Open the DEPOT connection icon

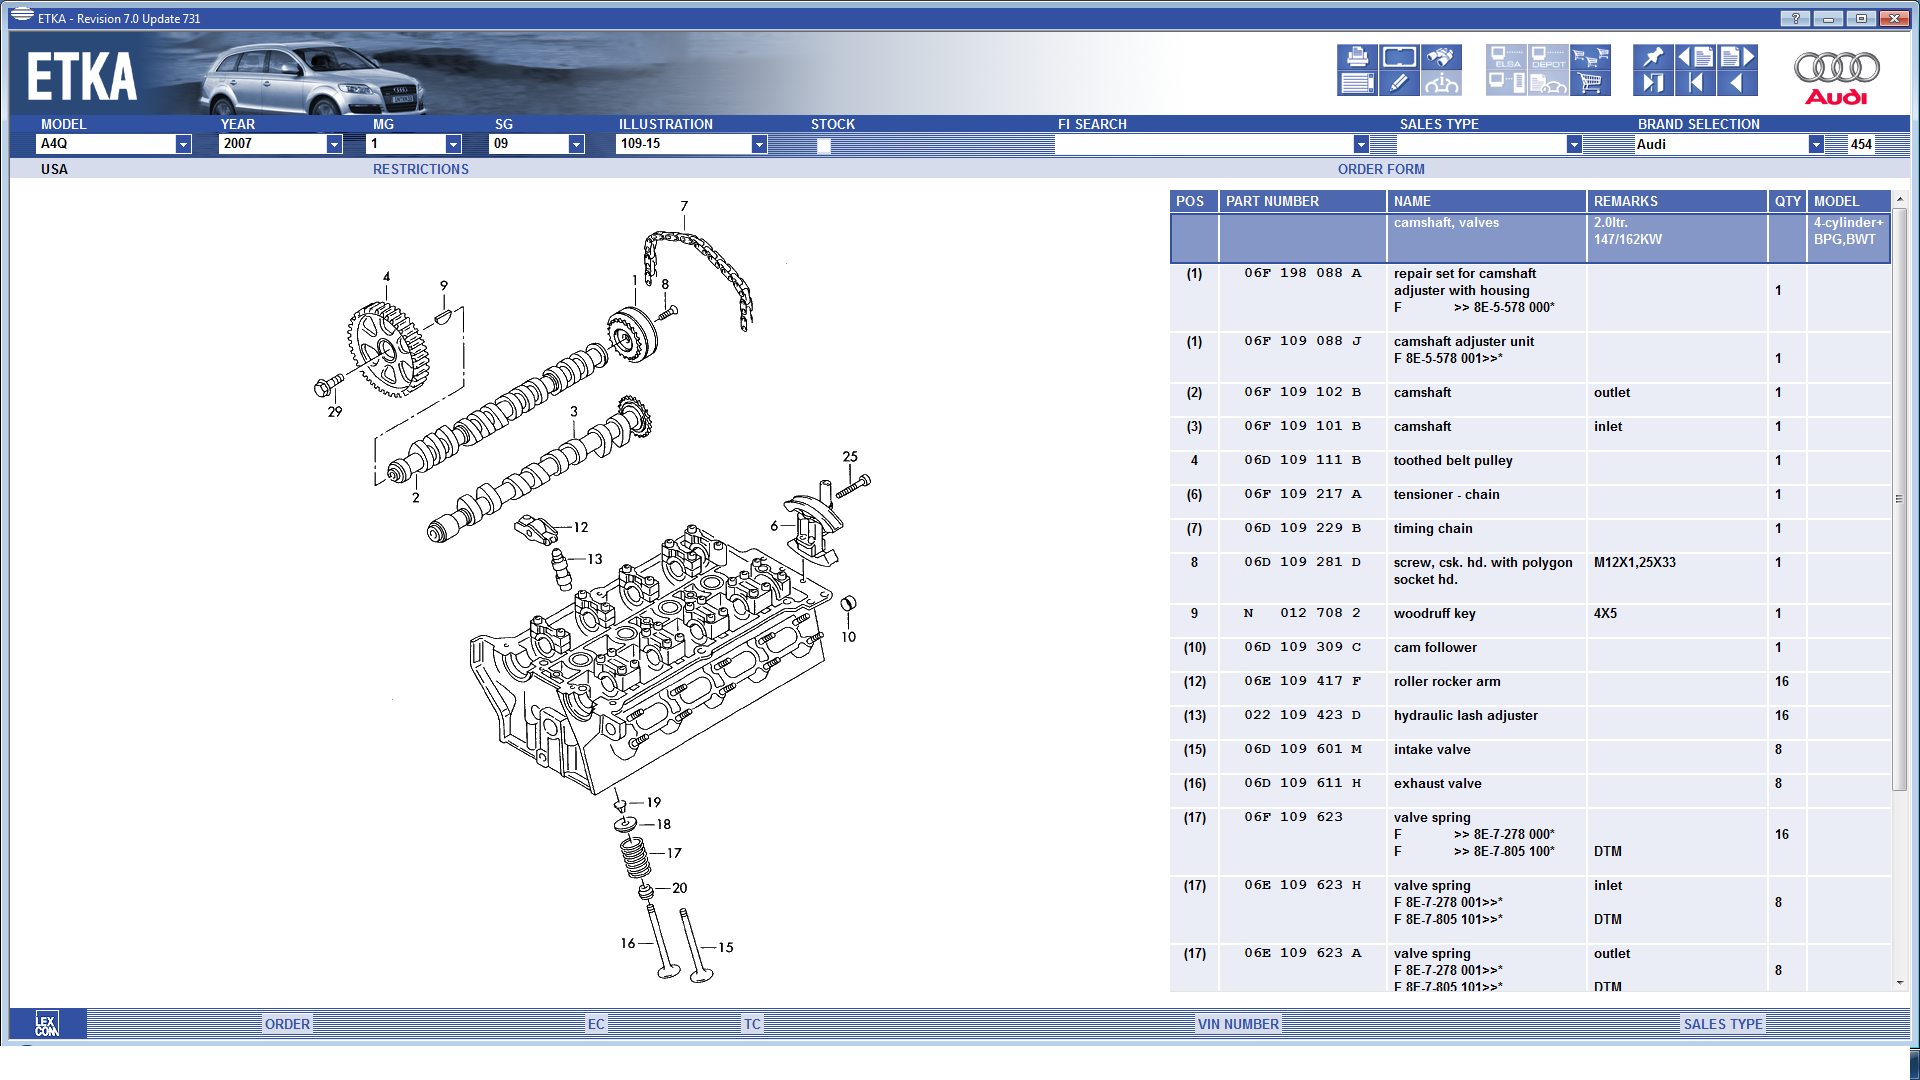(x=1548, y=57)
